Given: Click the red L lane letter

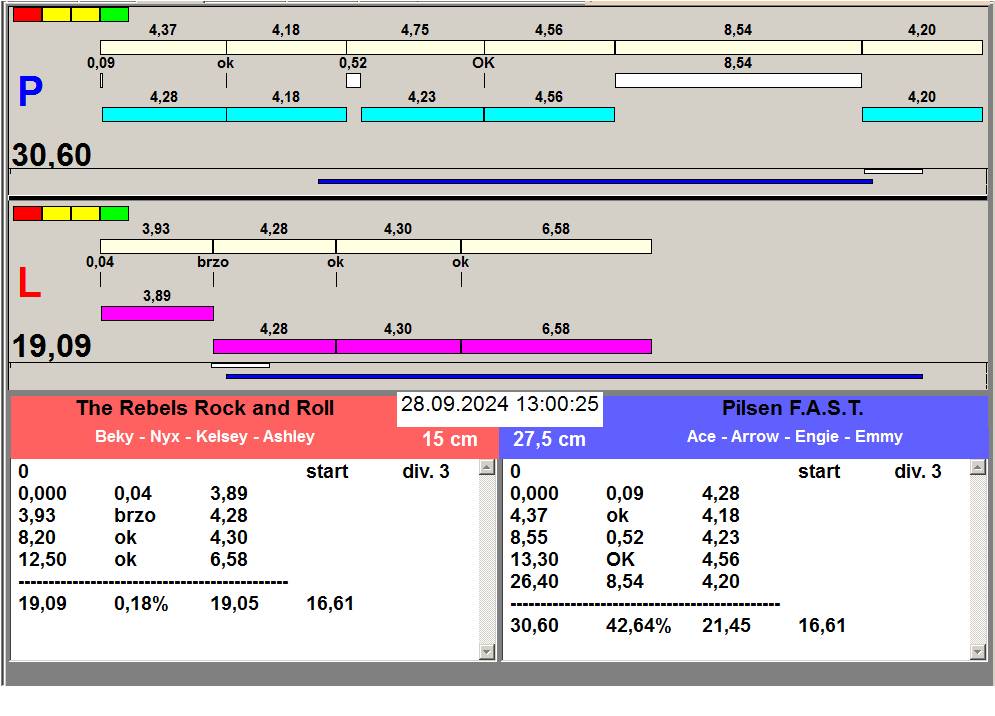Looking at the screenshot, I should point(29,282).
